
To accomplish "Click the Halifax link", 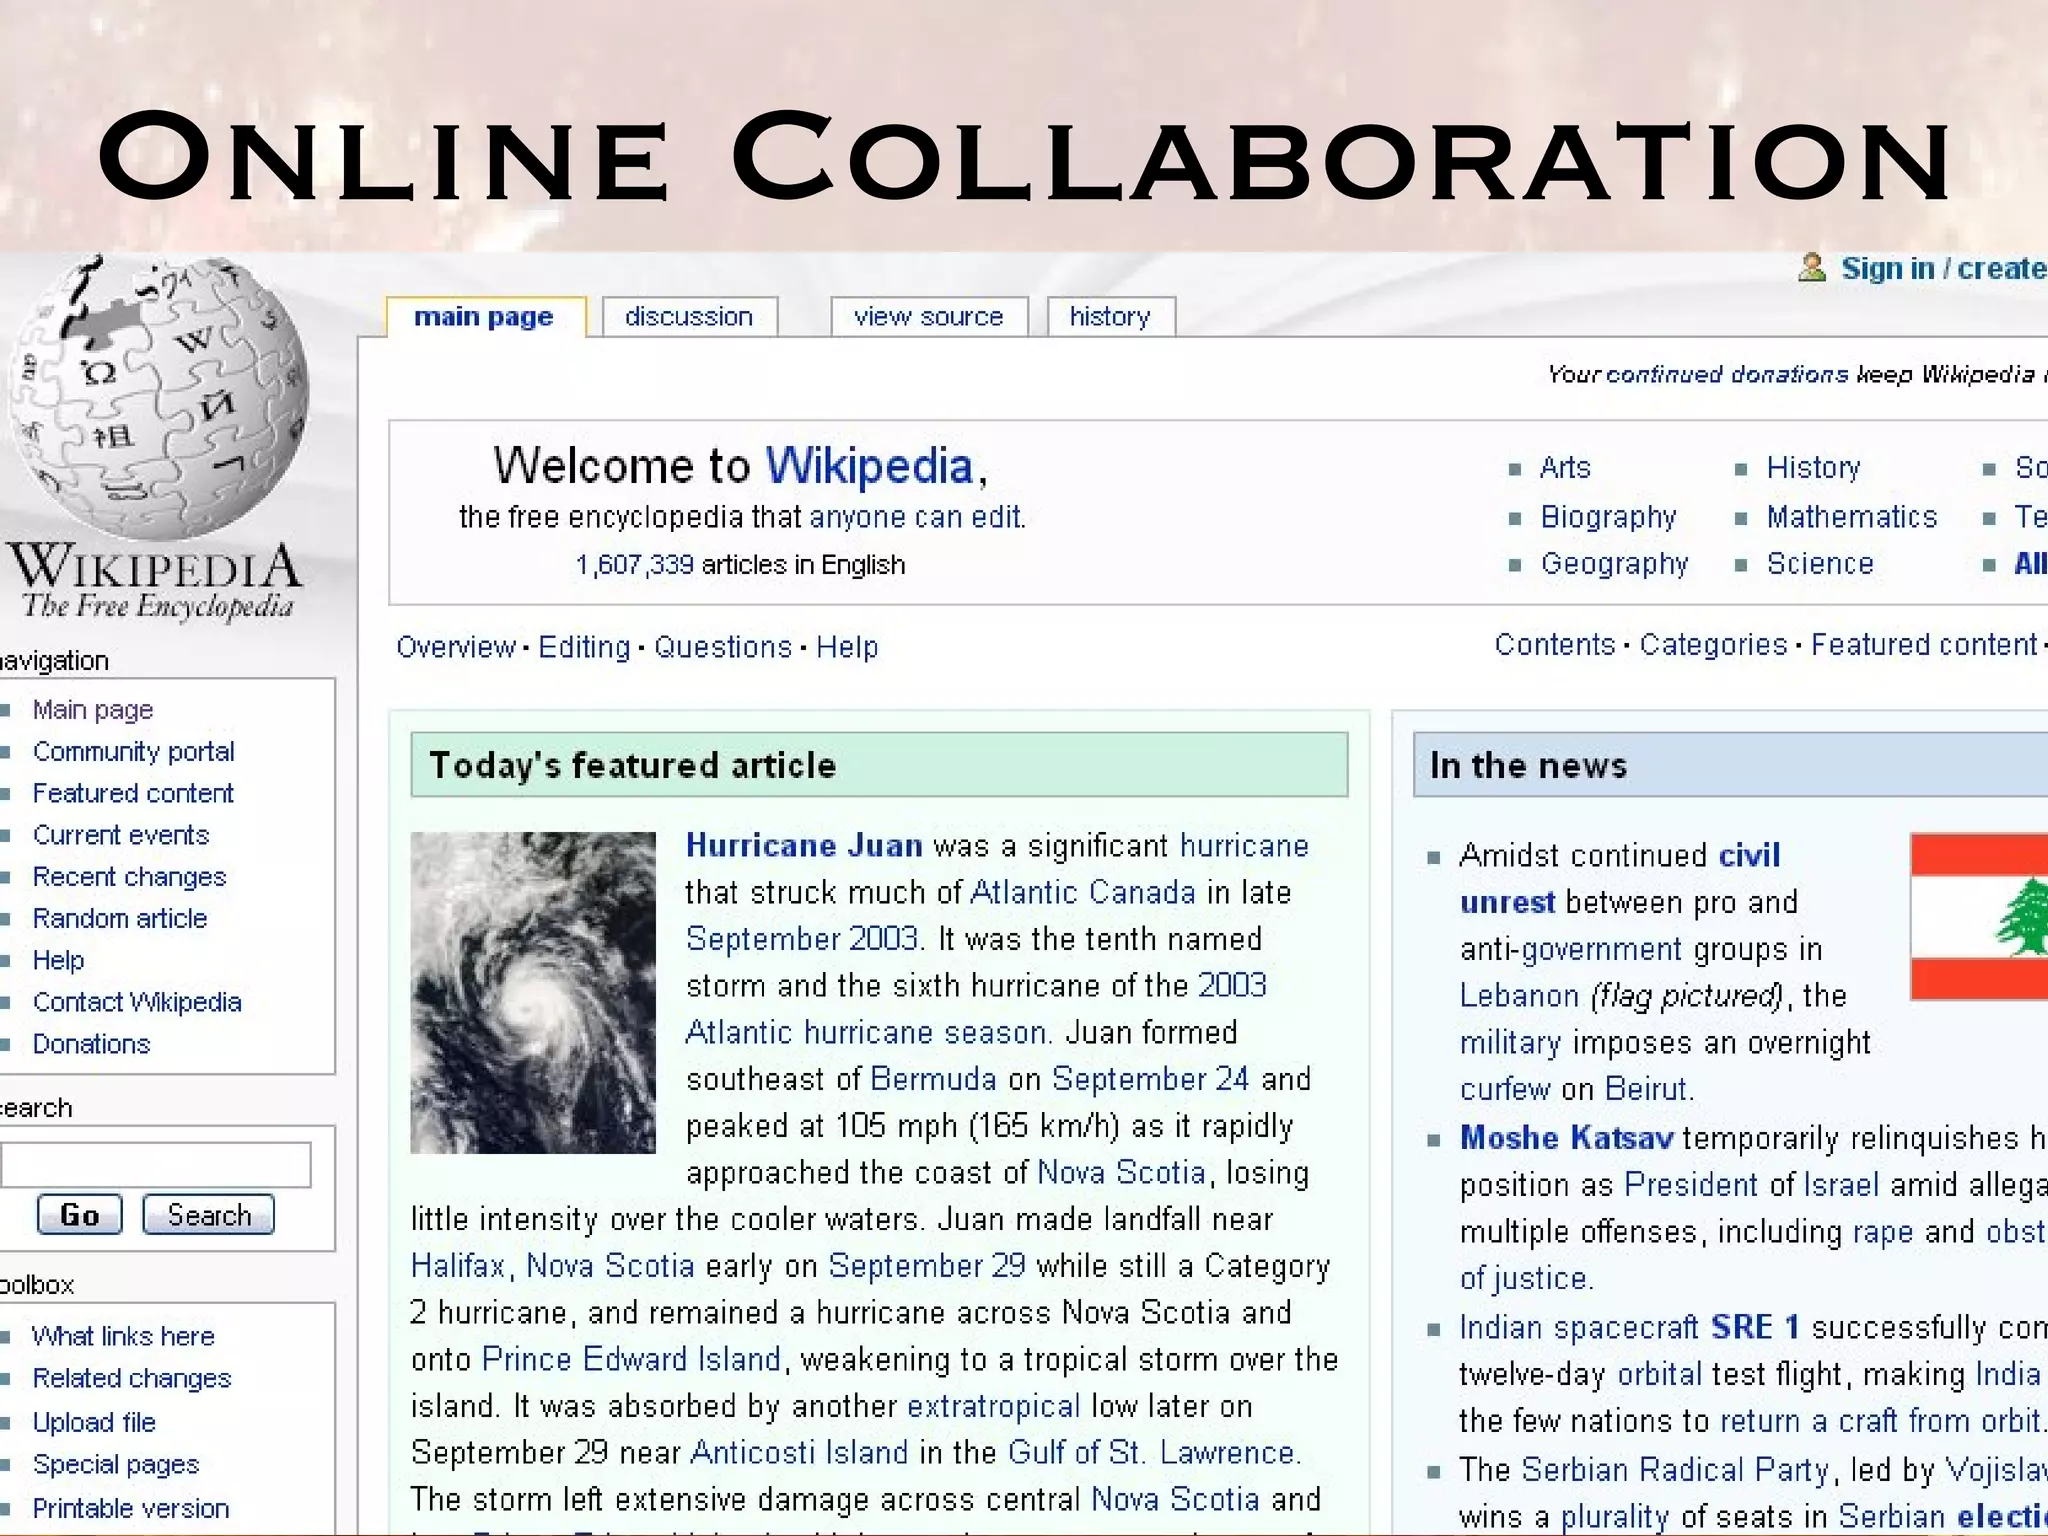I will pos(458,1266).
